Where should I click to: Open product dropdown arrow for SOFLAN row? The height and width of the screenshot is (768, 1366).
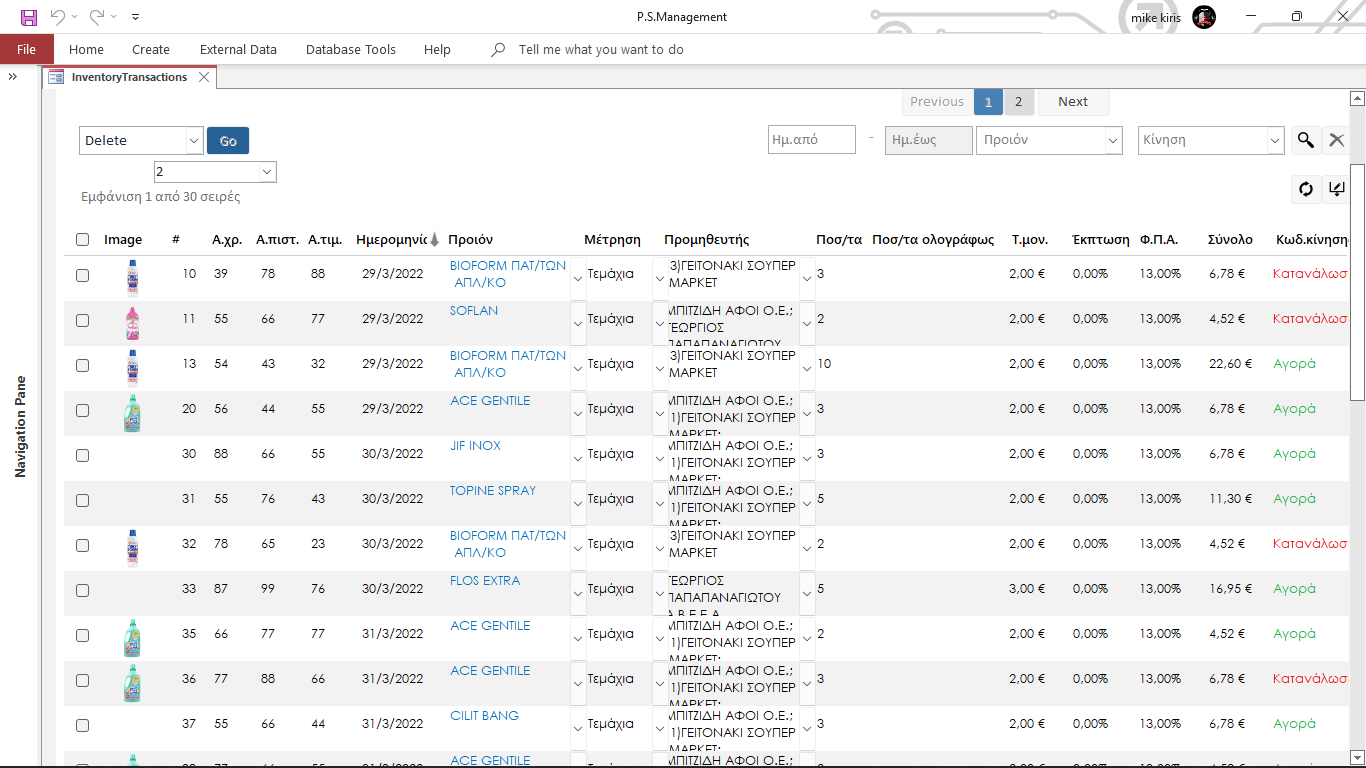pyautogui.click(x=578, y=324)
